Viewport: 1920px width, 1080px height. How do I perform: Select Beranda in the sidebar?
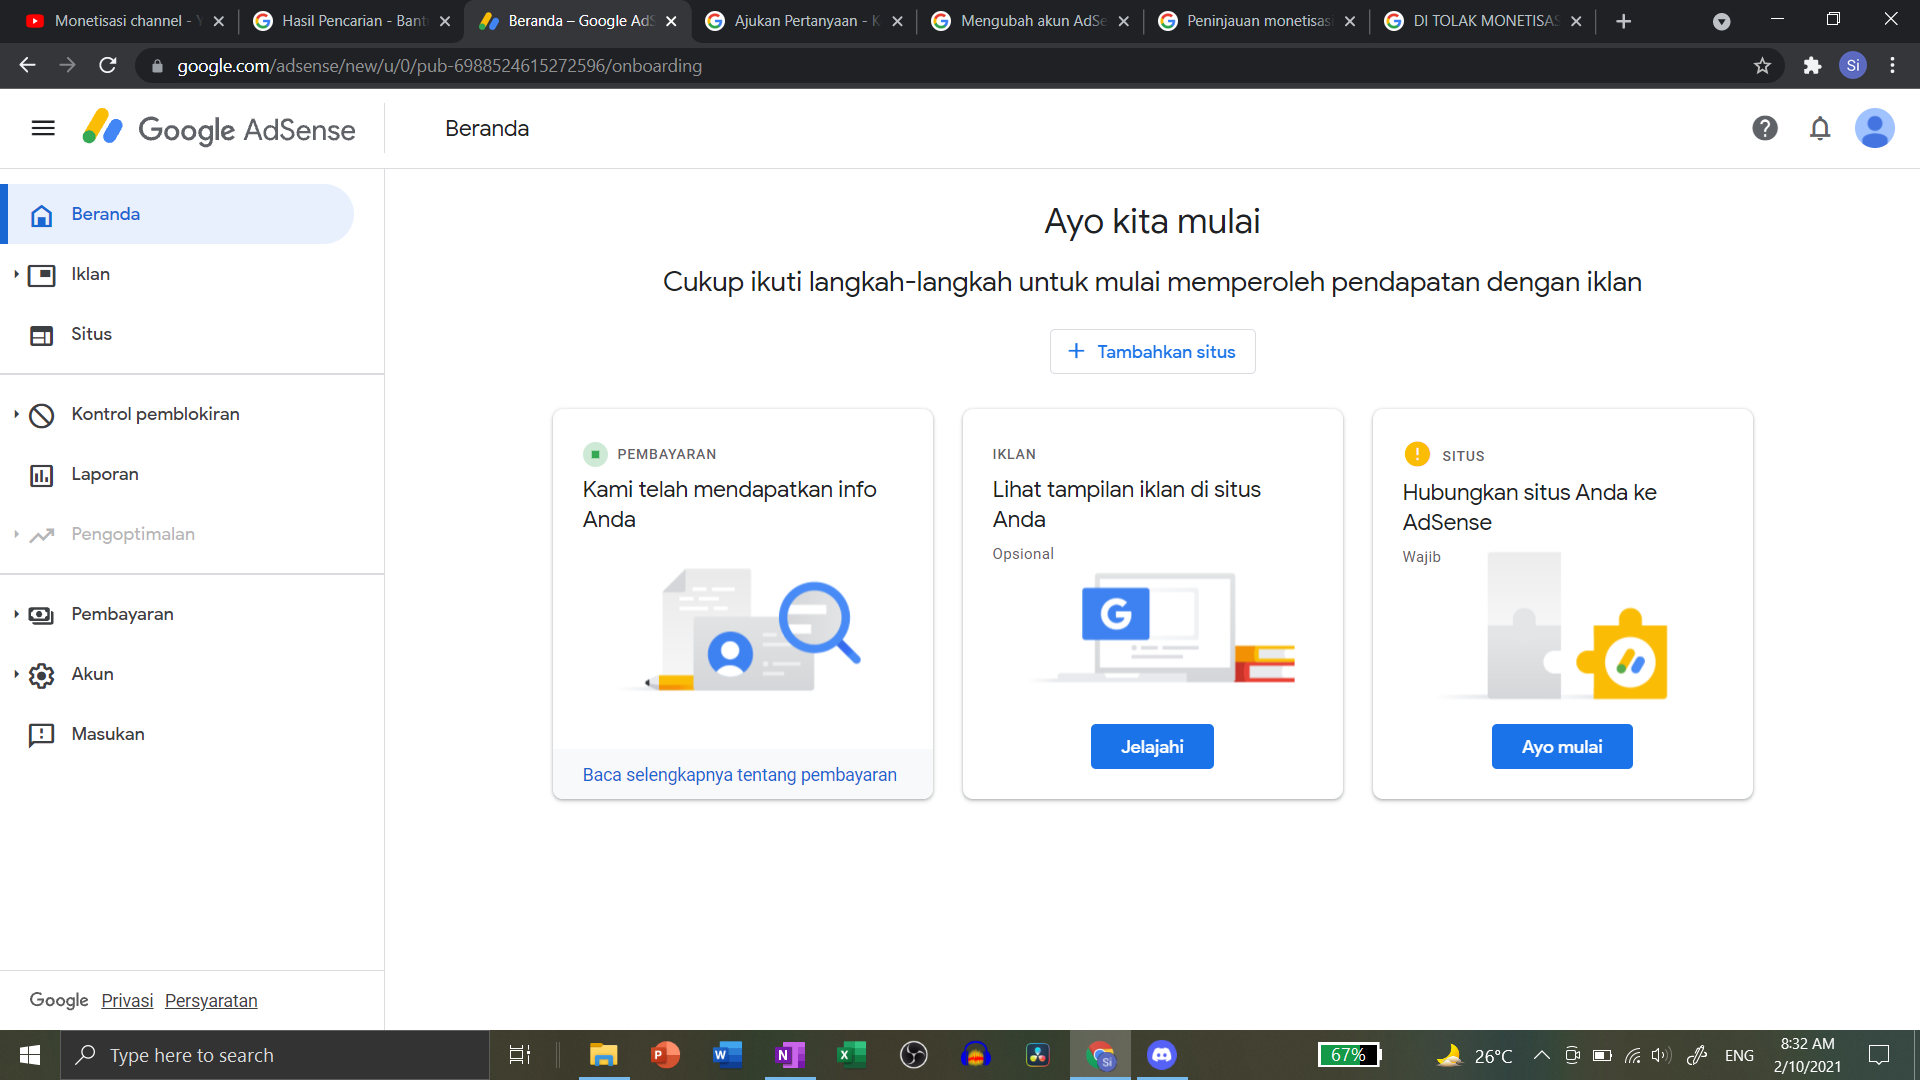coord(105,214)
